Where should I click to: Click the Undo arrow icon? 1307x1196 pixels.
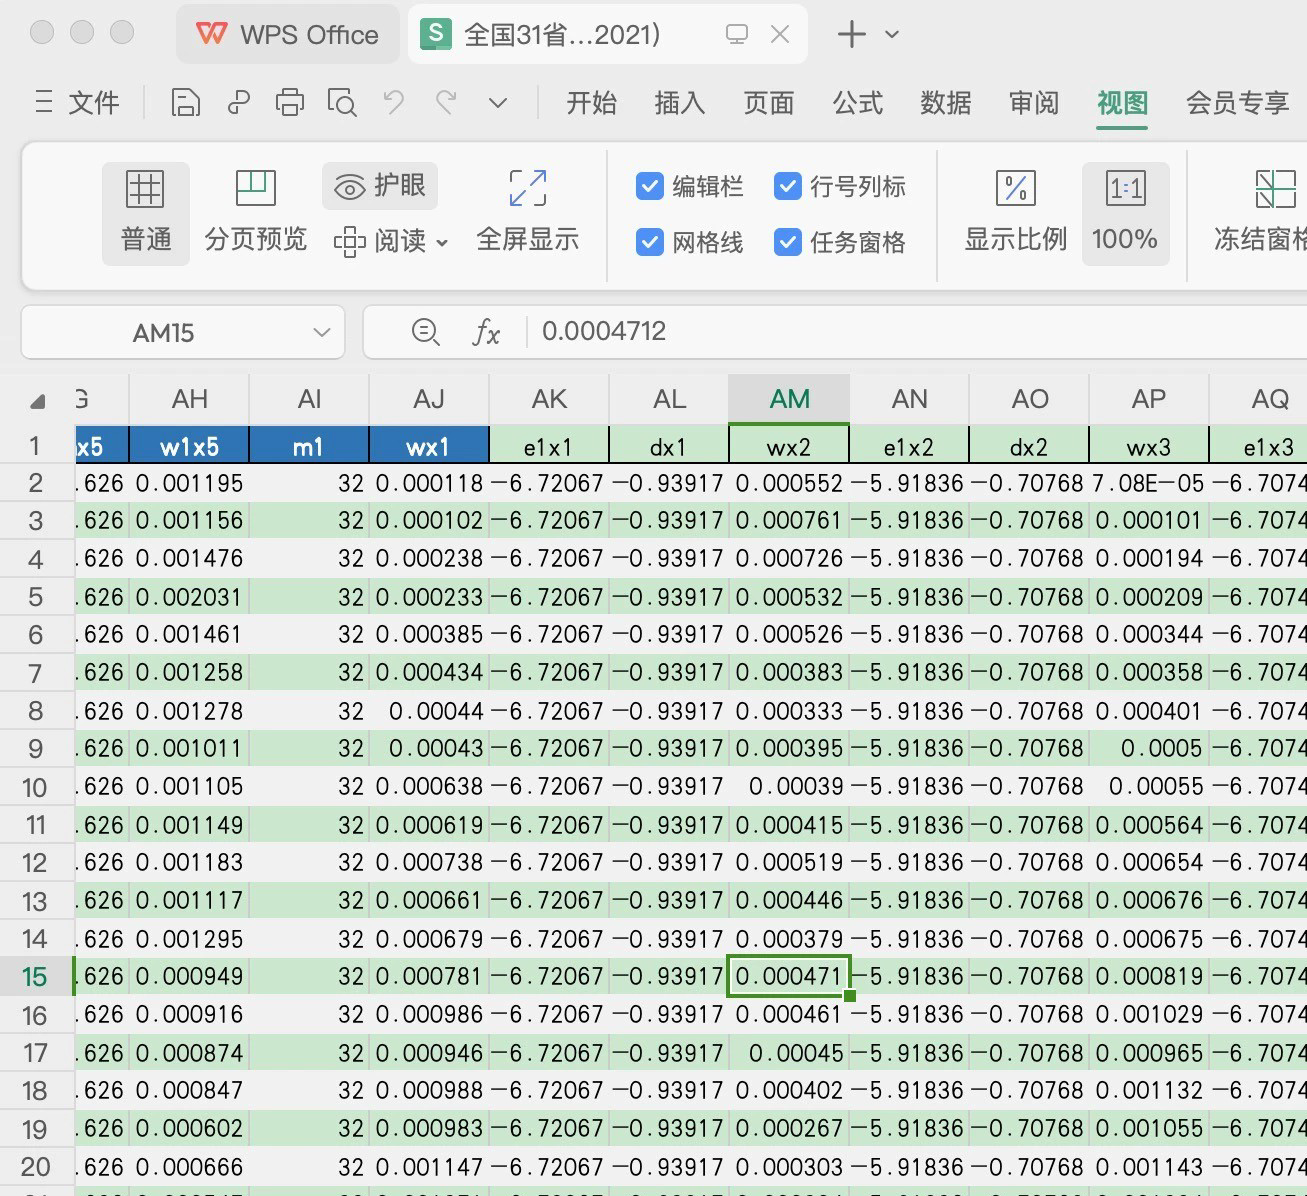pos(394,102)
